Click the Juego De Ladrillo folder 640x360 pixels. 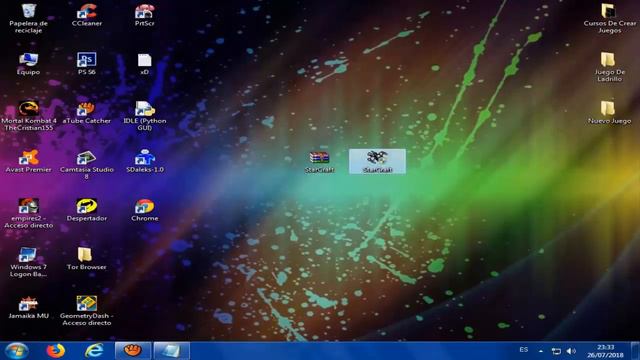(609, 67)
